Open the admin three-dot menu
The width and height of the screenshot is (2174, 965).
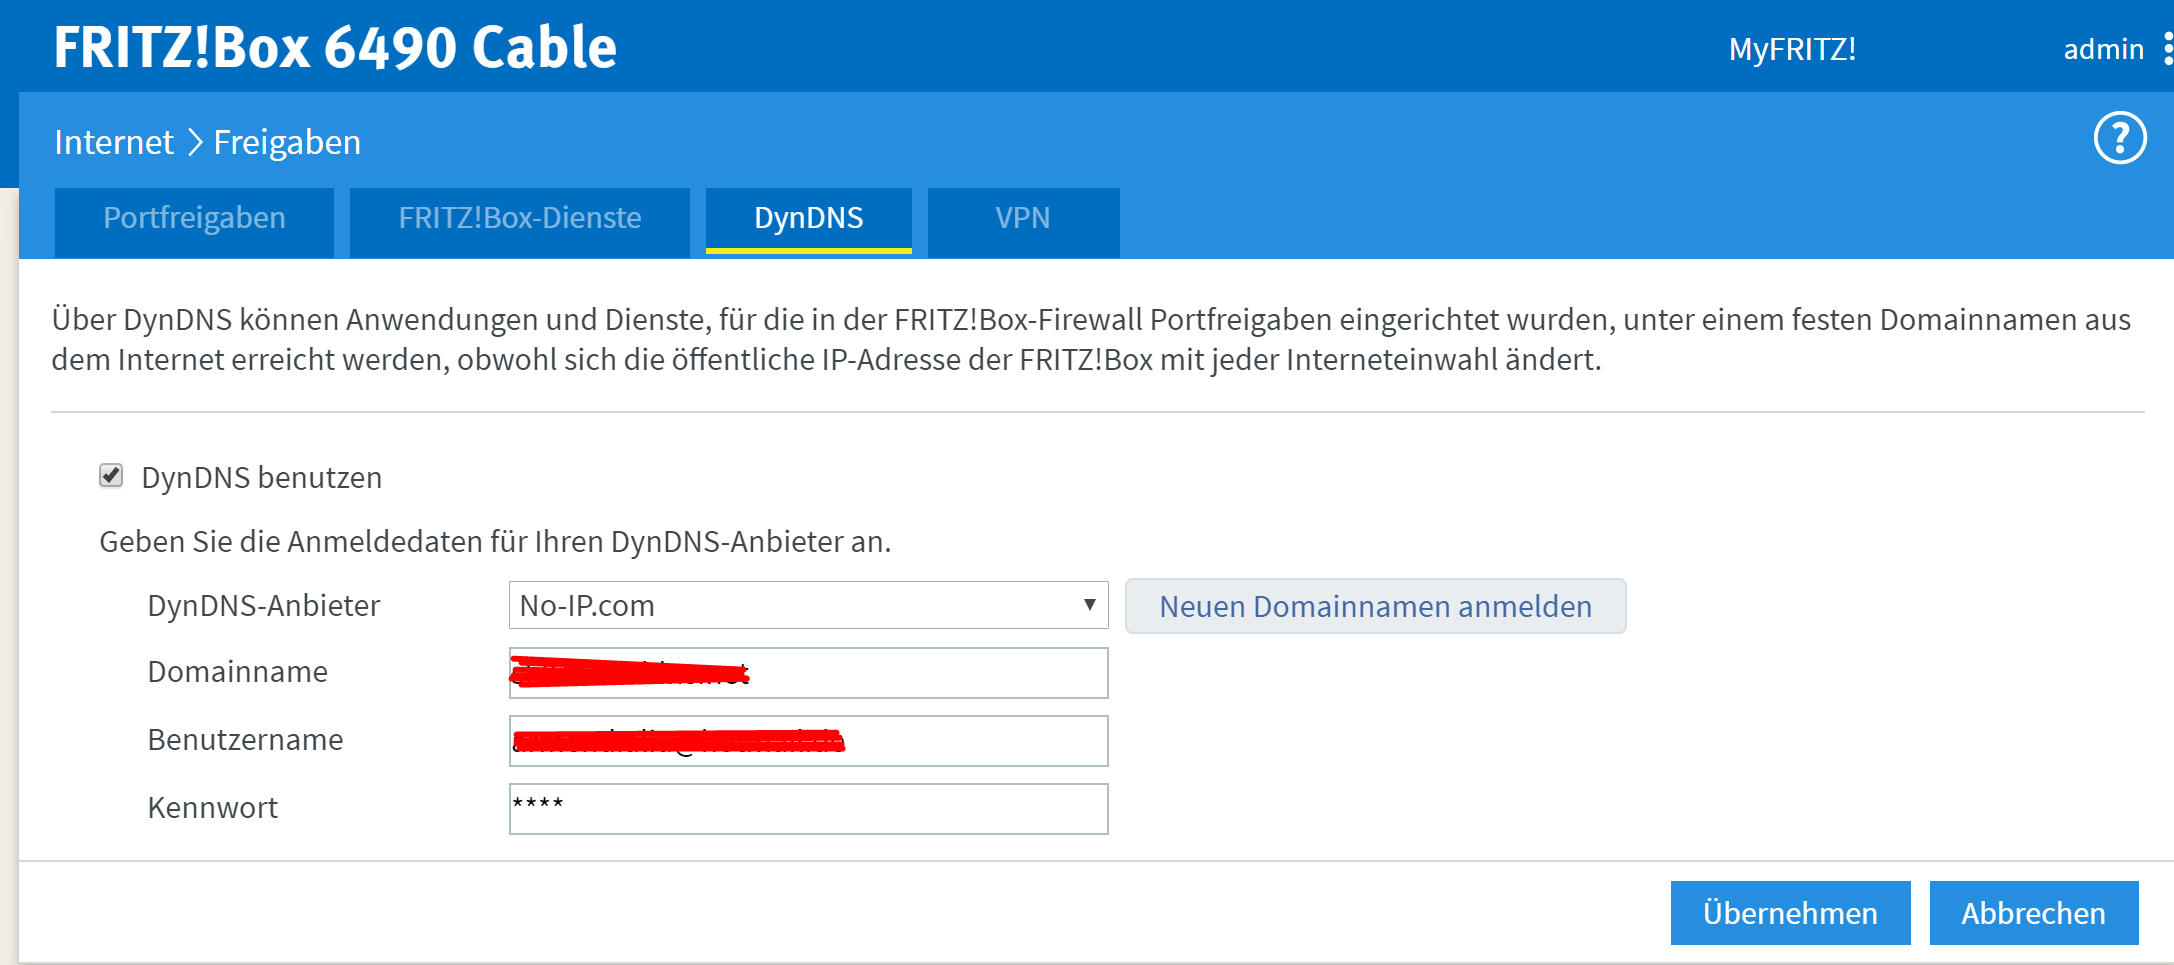pyautogui.click(x=2167, y=49)
